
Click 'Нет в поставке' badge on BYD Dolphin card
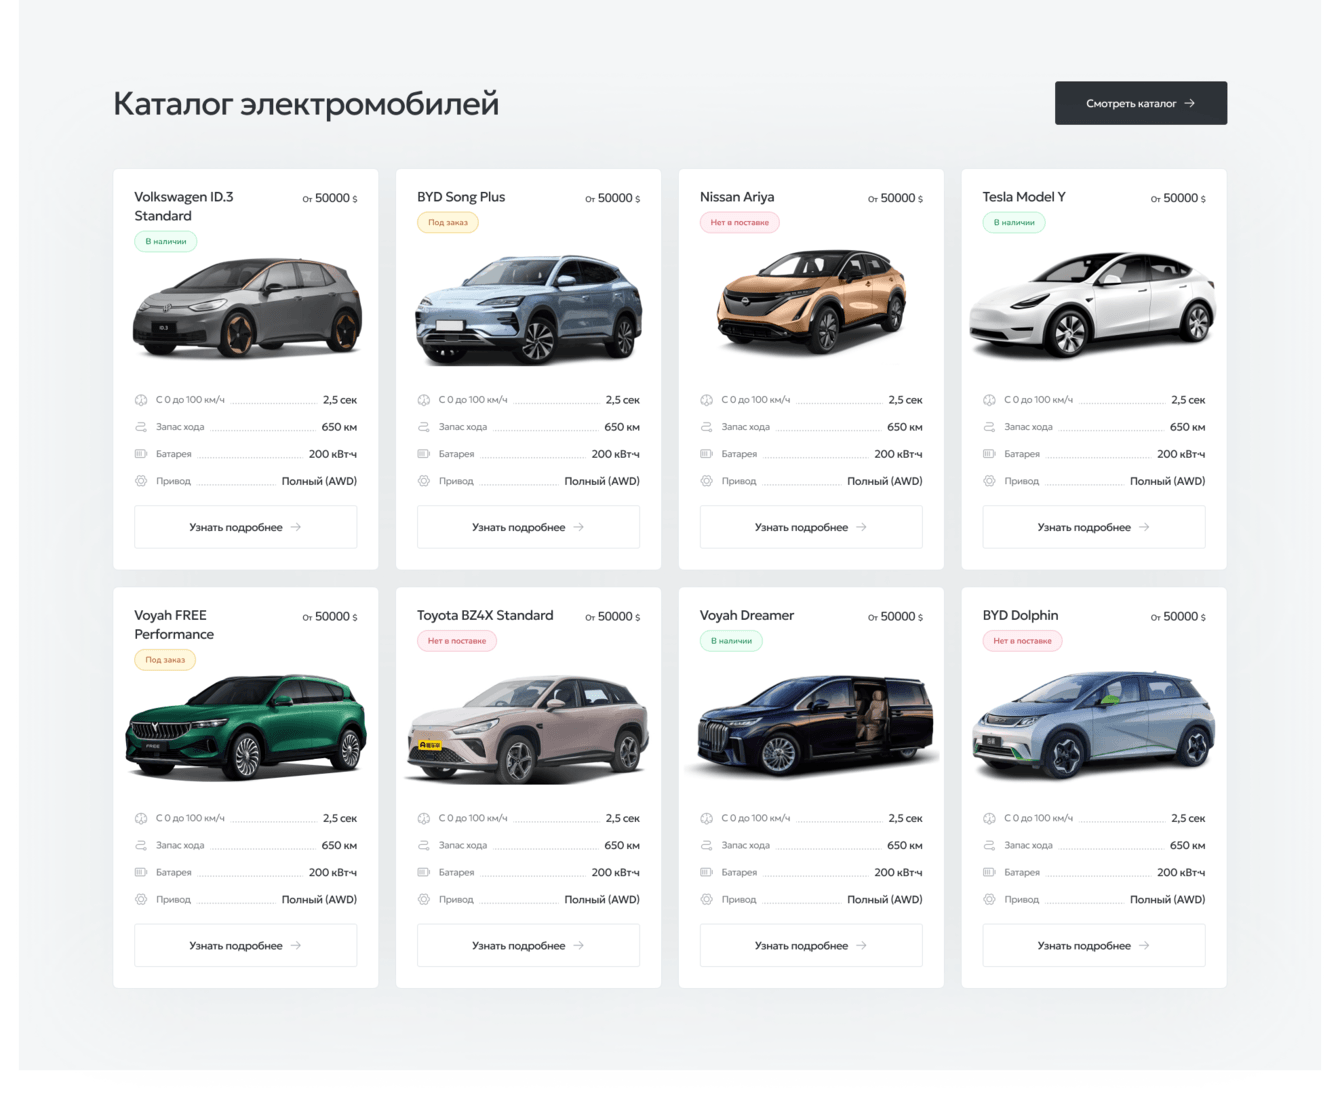(x=1022, y=641)
